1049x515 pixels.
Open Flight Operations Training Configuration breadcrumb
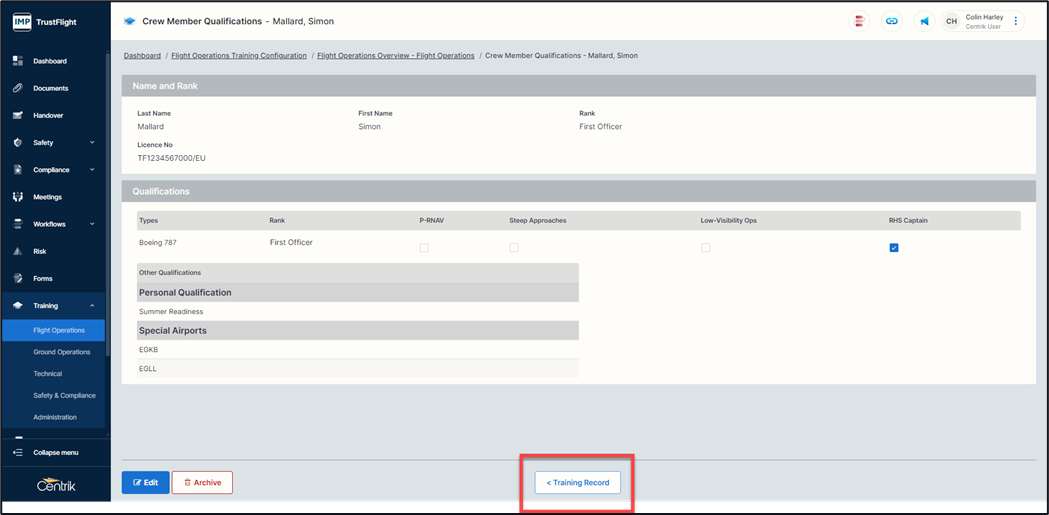pyautogui.click(x=239, y=56)
